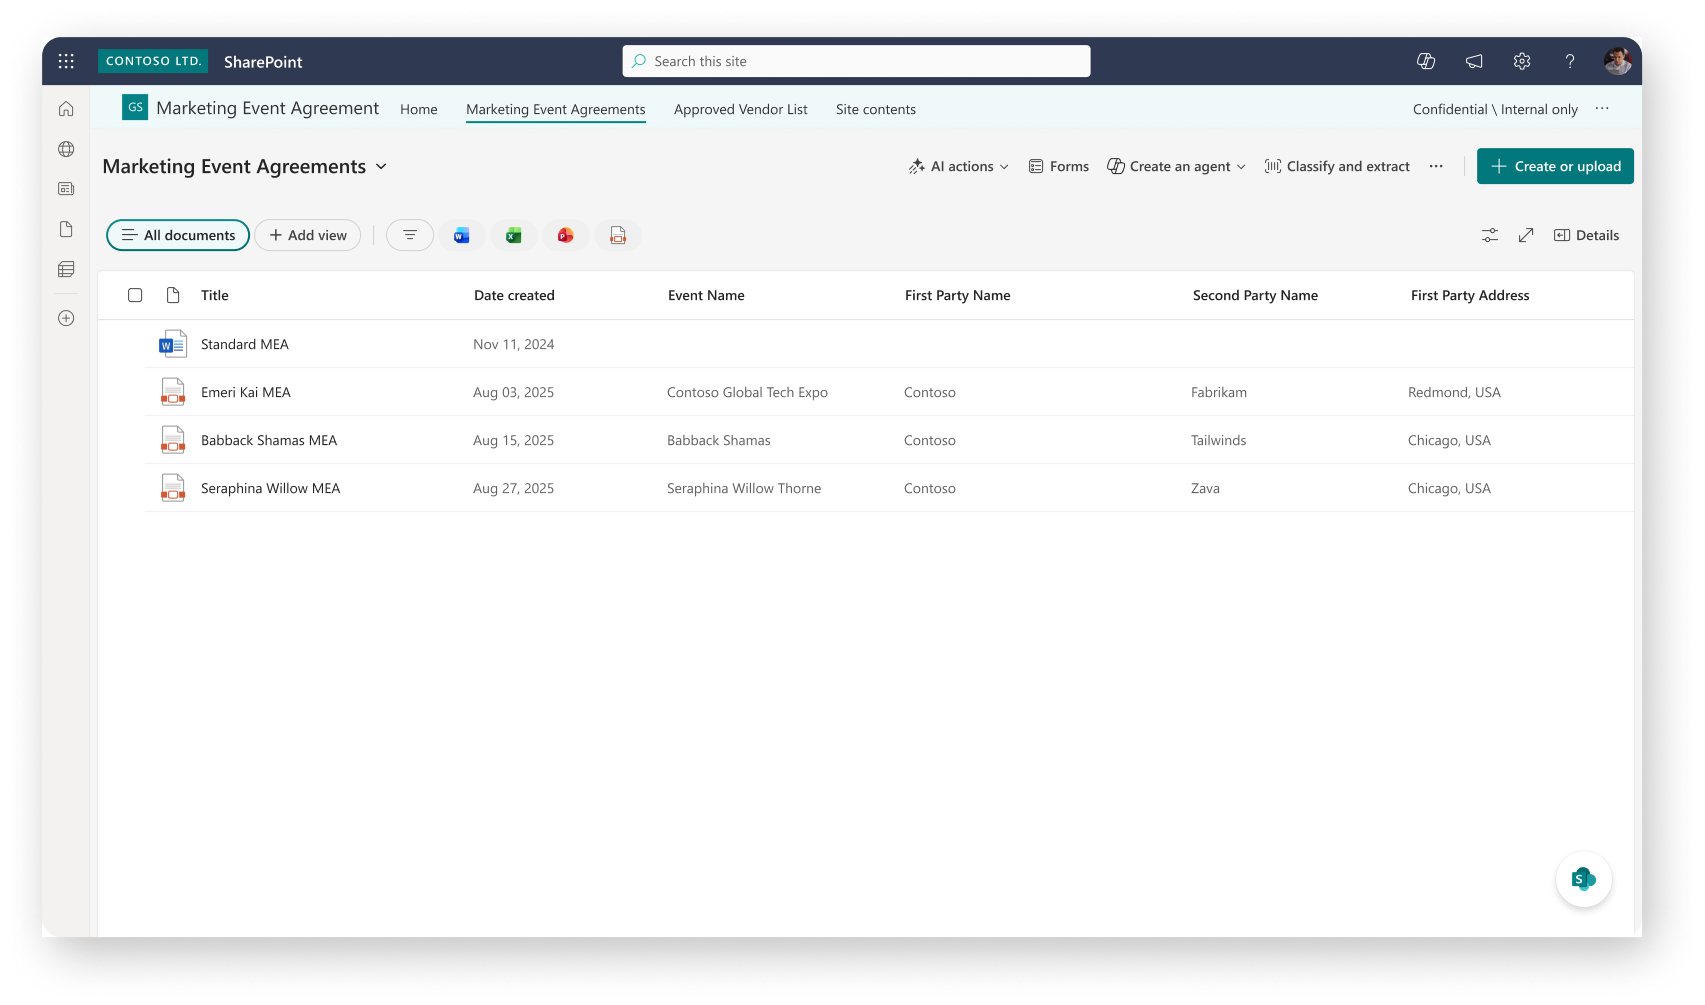
Task: Click the GS site logo icon
Action: pos(135,107)
